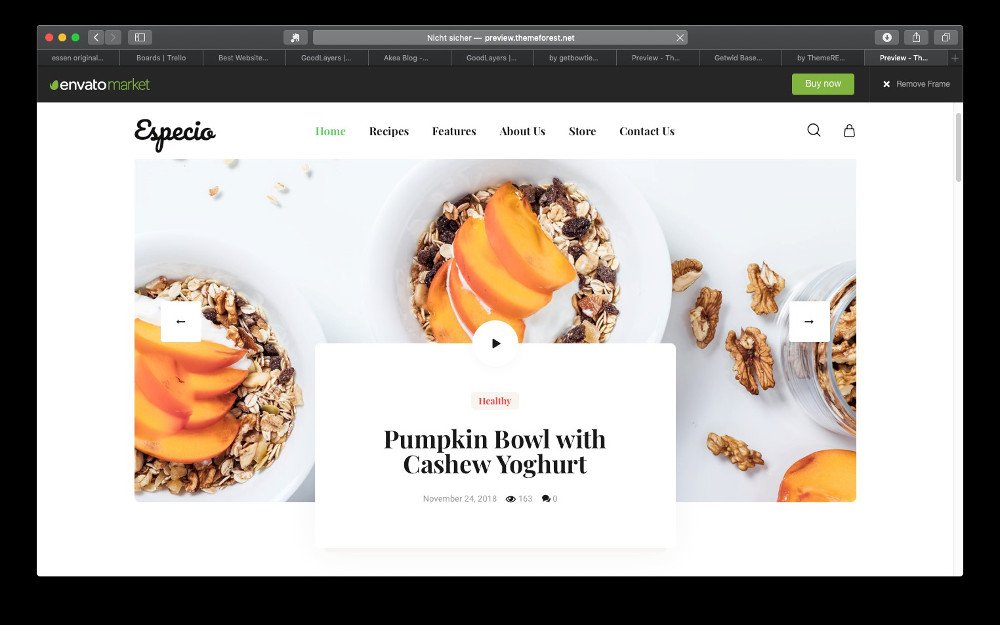Click the Especio logo
1000x625 pixels.
[x=175, y=134]
